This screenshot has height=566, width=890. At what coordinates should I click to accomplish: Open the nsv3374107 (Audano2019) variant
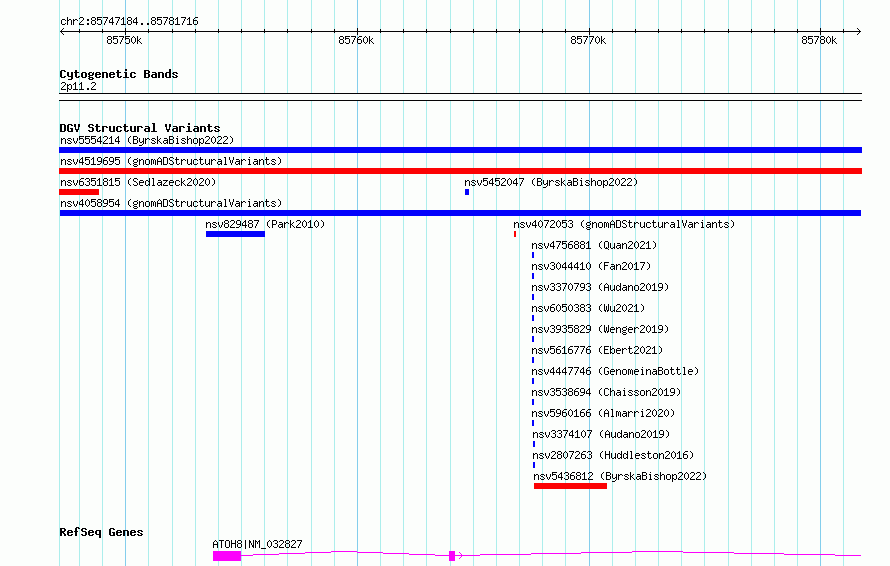coord(601,434)
